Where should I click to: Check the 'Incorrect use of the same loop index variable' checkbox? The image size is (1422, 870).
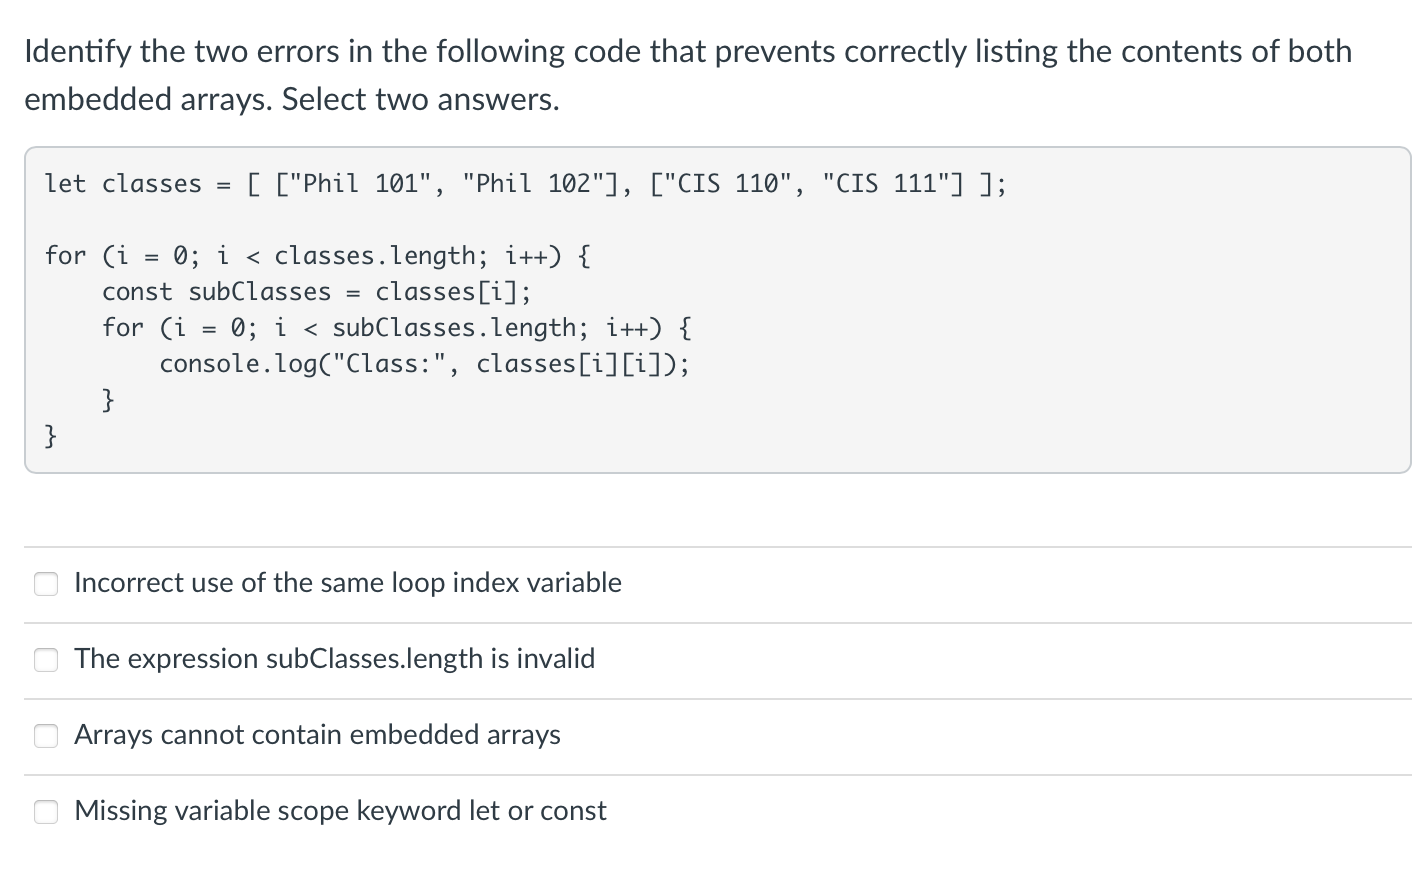click(x=46, y=583)
